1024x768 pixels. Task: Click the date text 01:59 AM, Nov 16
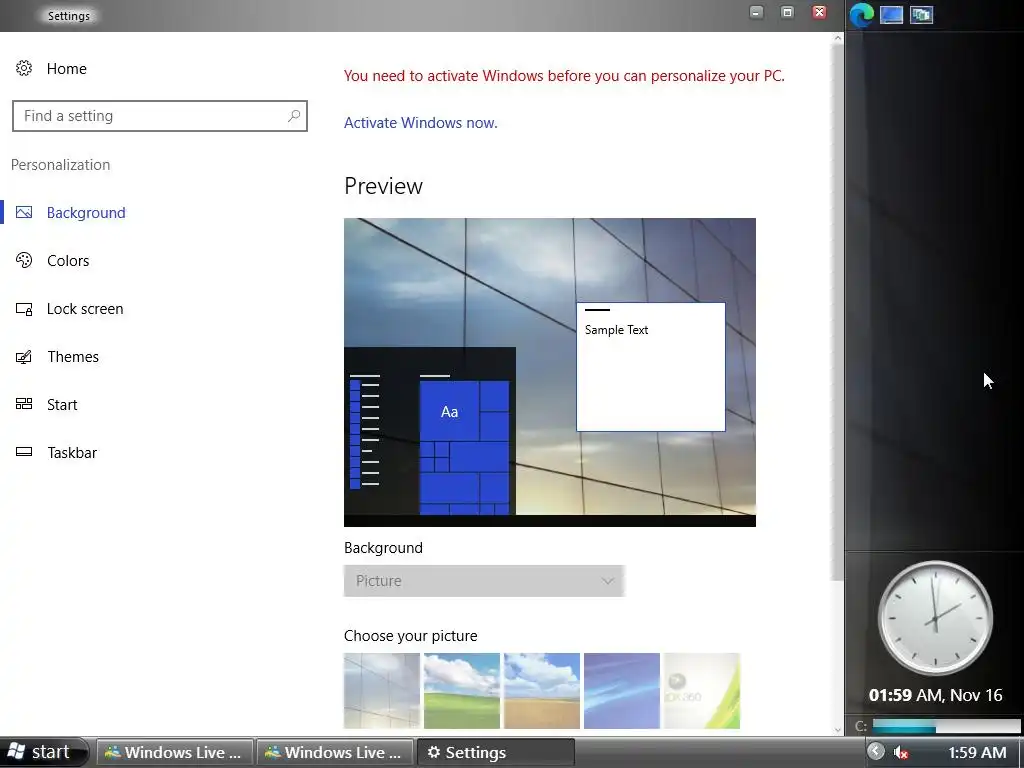coord(935,695)
